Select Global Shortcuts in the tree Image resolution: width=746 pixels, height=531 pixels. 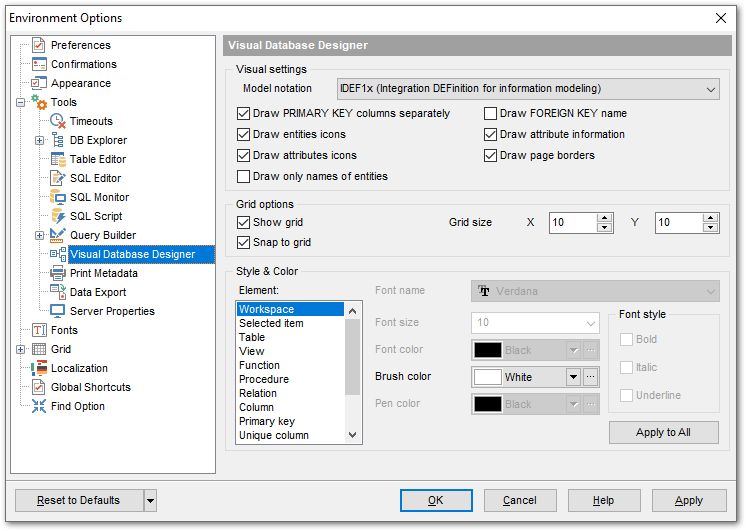91,387
